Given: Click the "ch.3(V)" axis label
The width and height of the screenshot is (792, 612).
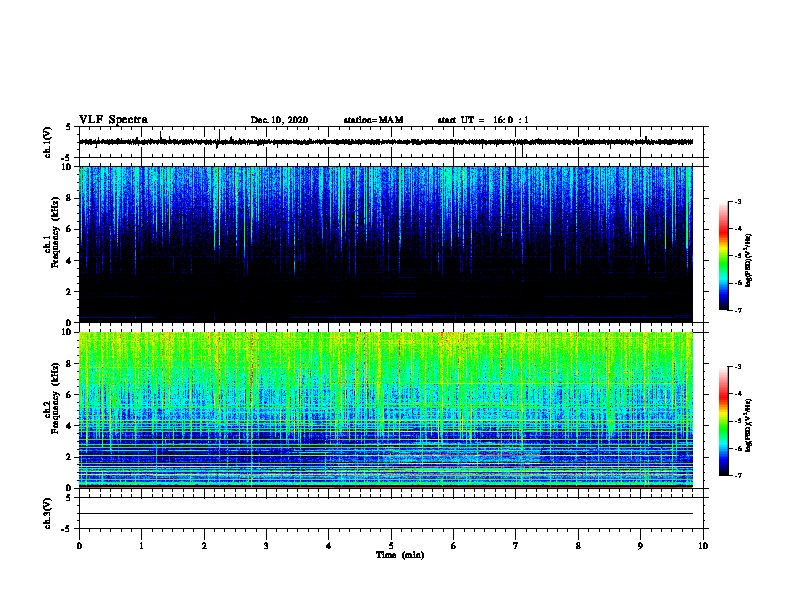Looking at the screenshot, I should coord(47,513).
